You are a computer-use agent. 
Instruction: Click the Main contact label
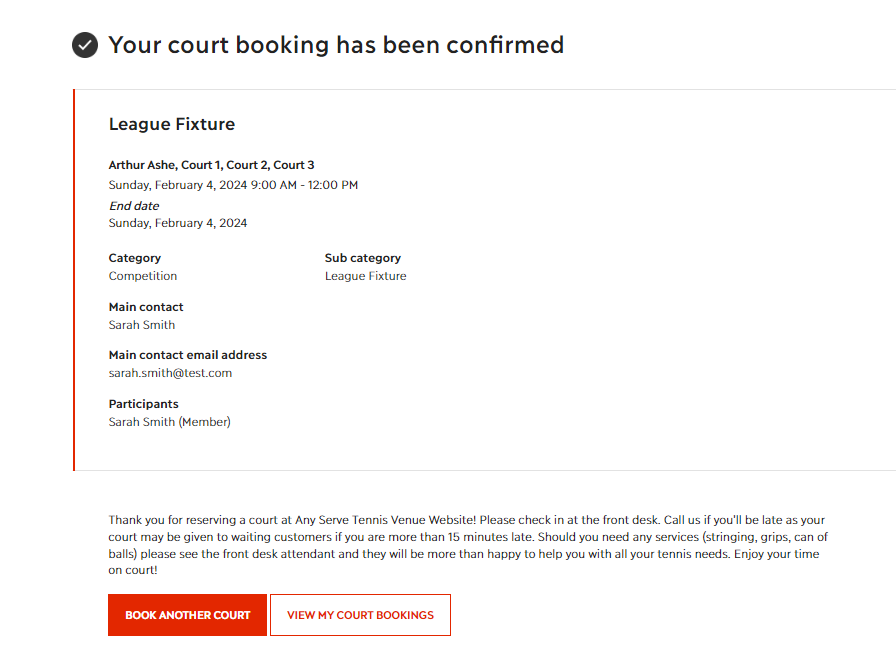pos(146,307)
